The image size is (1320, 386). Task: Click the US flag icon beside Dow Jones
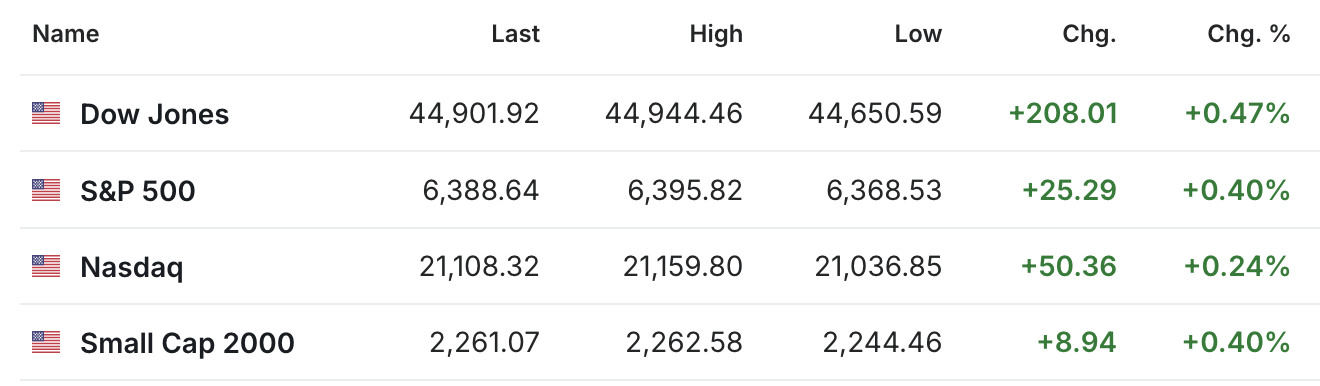[x=46, y=113]
